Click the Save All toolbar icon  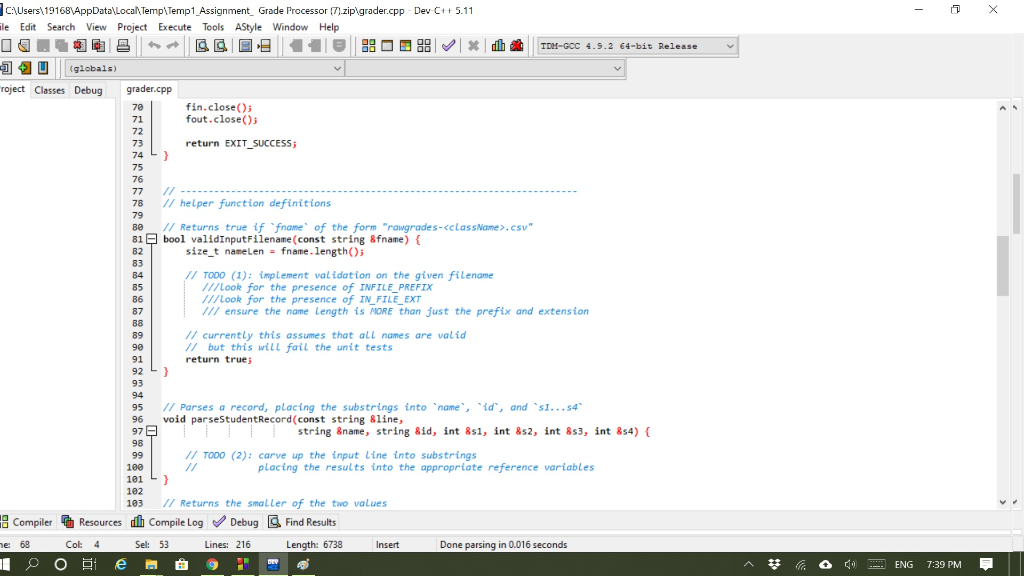point(61,46)
